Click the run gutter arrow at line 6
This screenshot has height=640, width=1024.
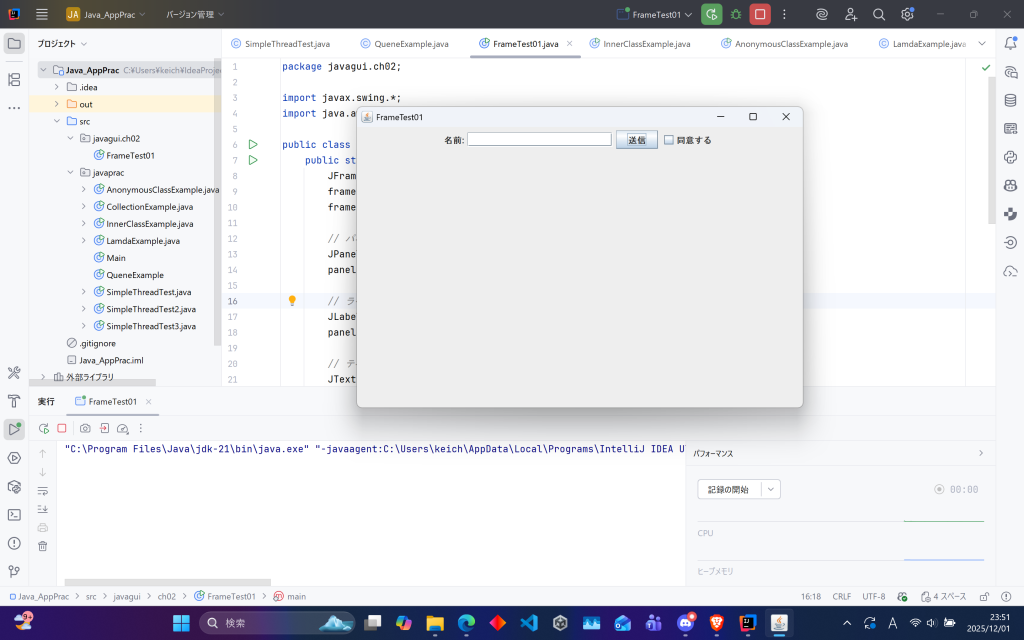click(x=253, y=145)
